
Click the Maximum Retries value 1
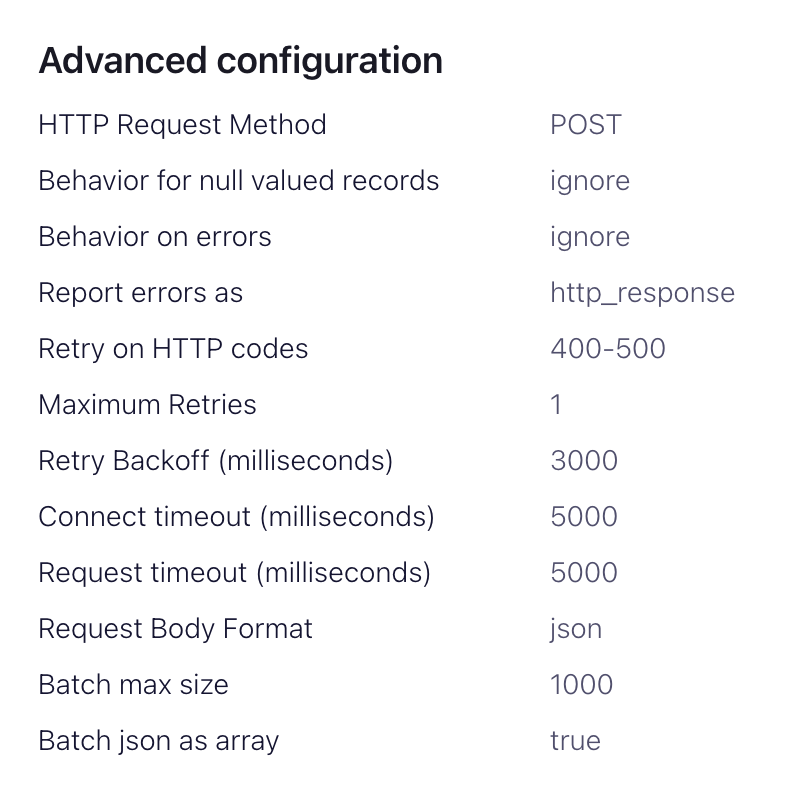point(556,405)
